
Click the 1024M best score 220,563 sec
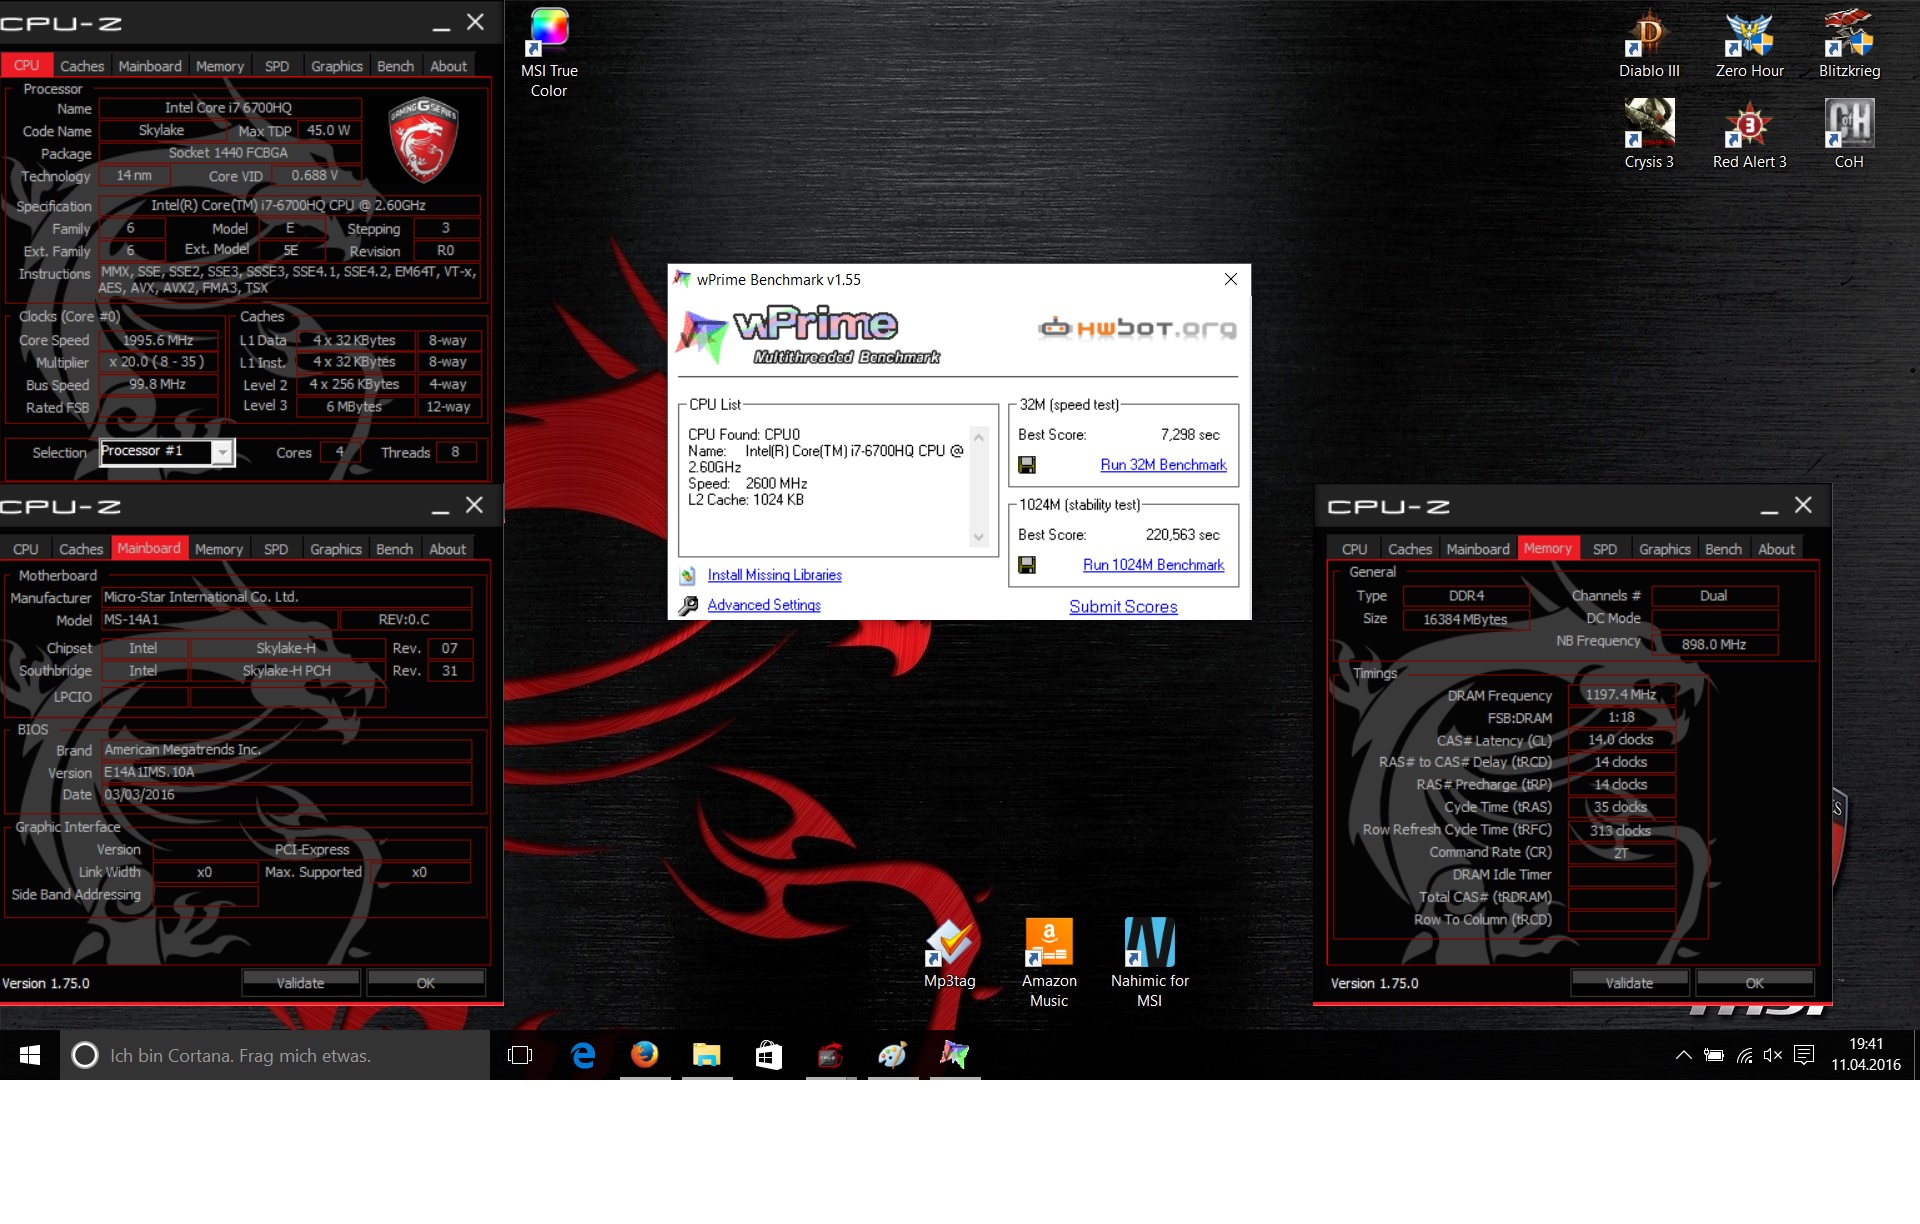pos(1182,535)
